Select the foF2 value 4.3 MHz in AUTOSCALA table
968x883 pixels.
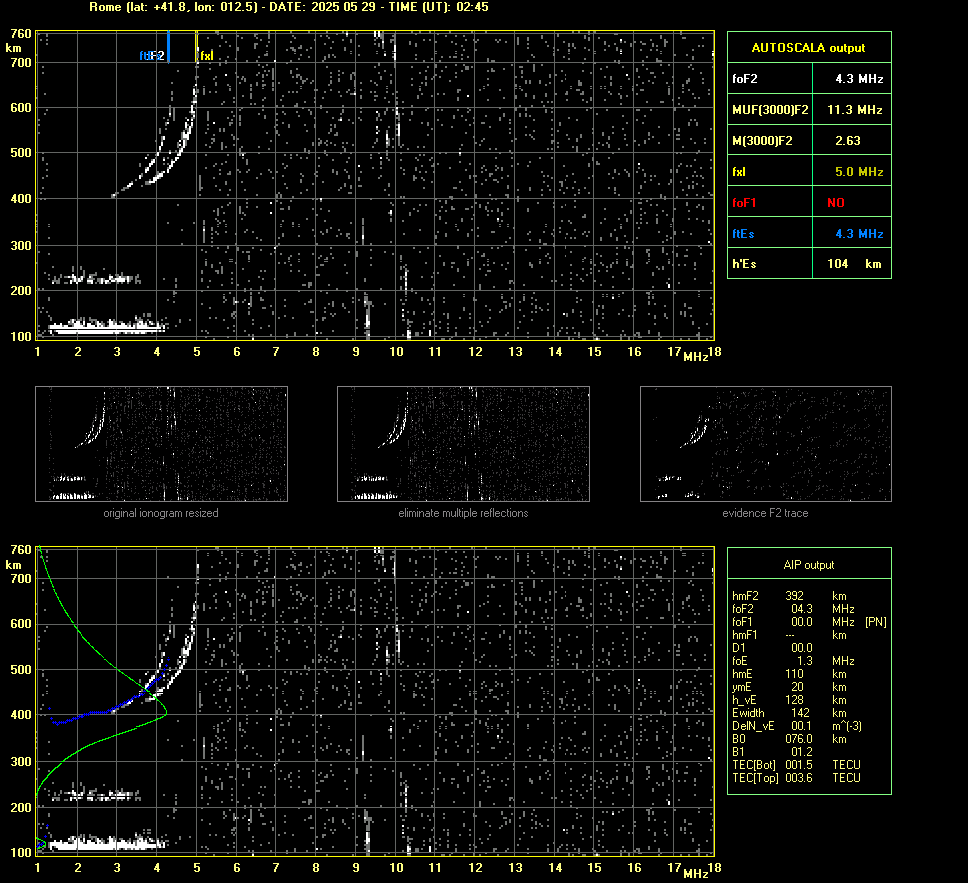pos(859,79)
